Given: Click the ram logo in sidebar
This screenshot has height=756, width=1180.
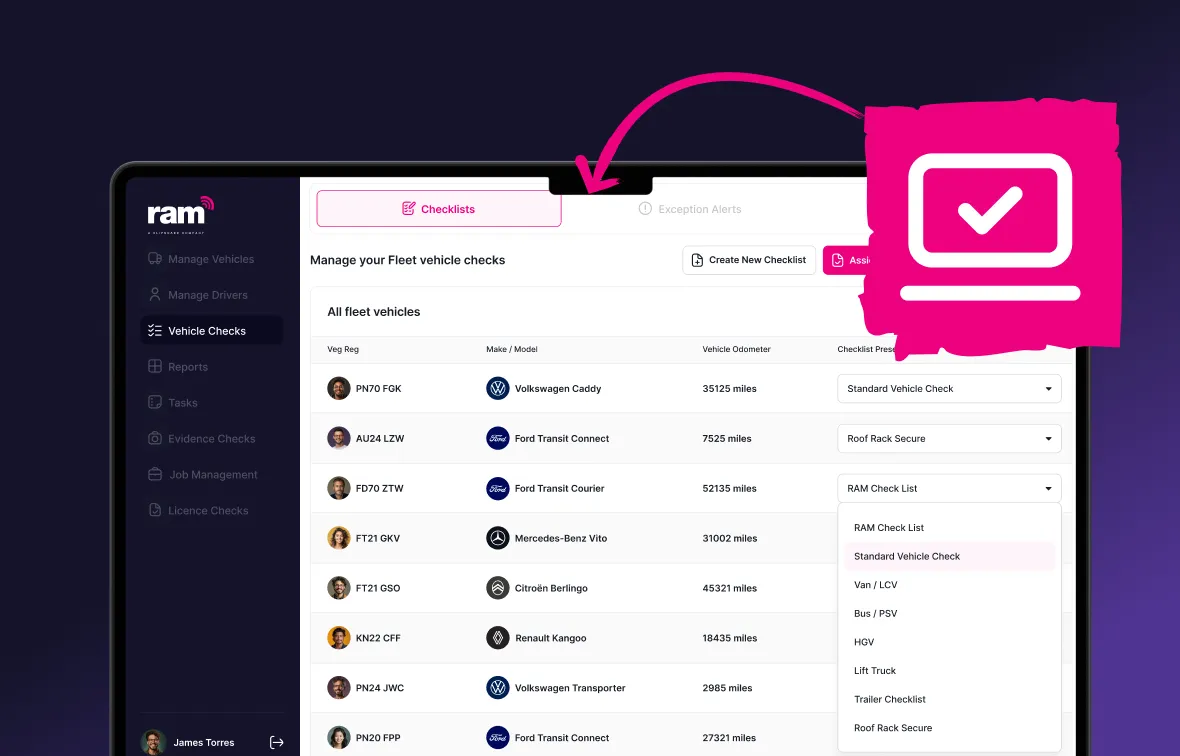Looking at the screenshot, I should (x=181, y=214).
